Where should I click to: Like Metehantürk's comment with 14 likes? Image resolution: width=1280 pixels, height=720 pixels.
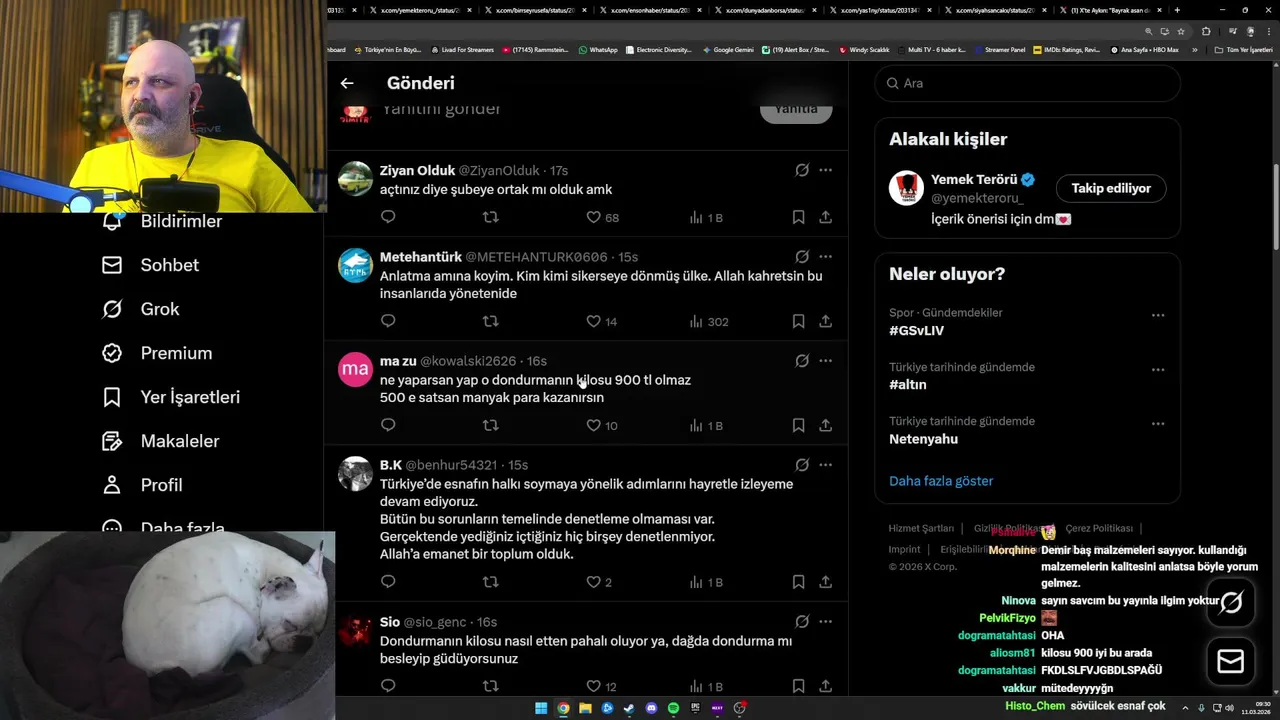click(602, 321)
